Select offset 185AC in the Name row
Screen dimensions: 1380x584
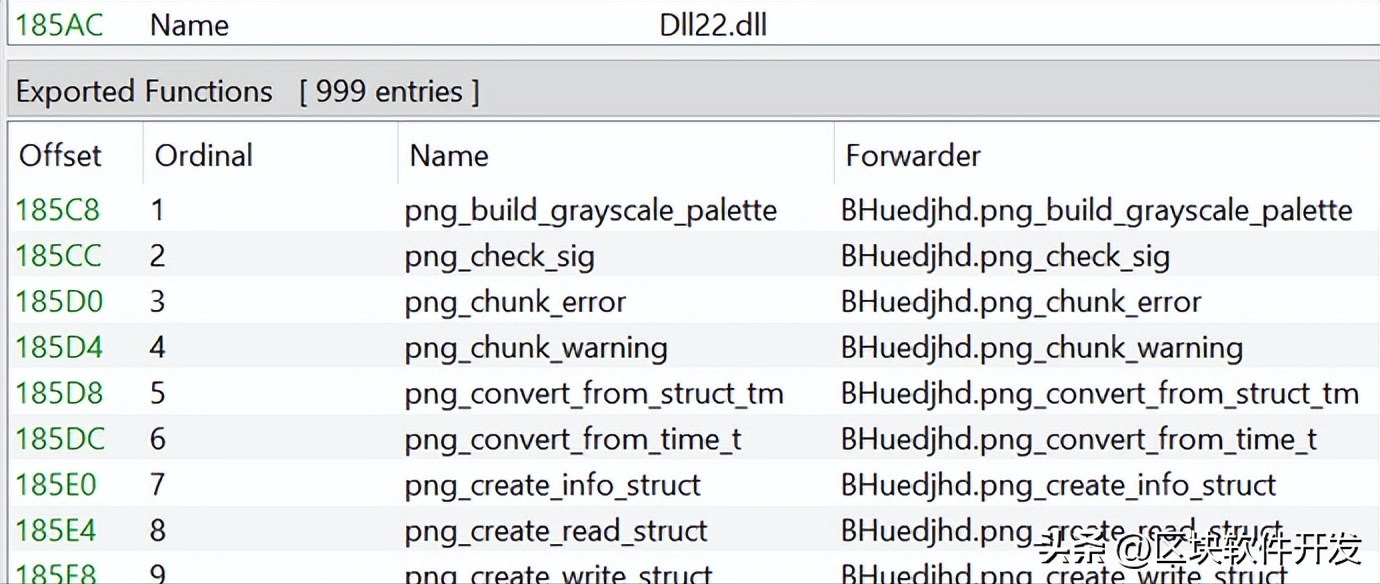coord(59,25)
